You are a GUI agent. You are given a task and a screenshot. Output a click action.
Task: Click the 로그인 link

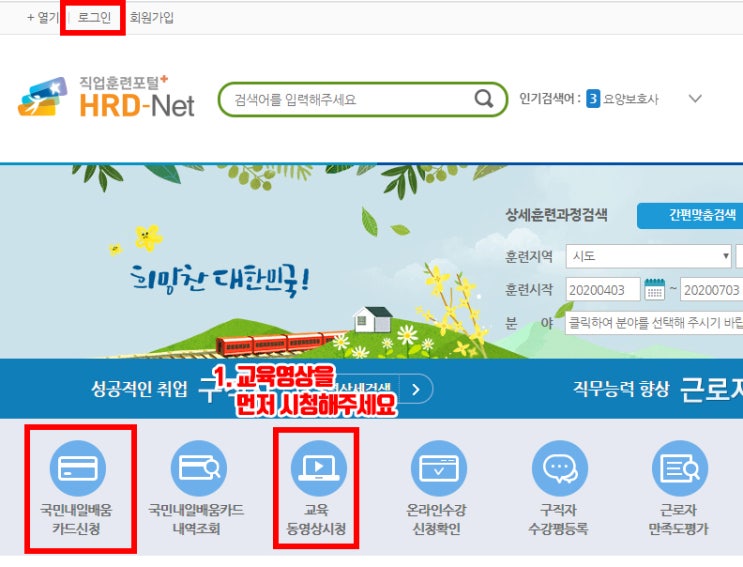[x=94, y=18]
